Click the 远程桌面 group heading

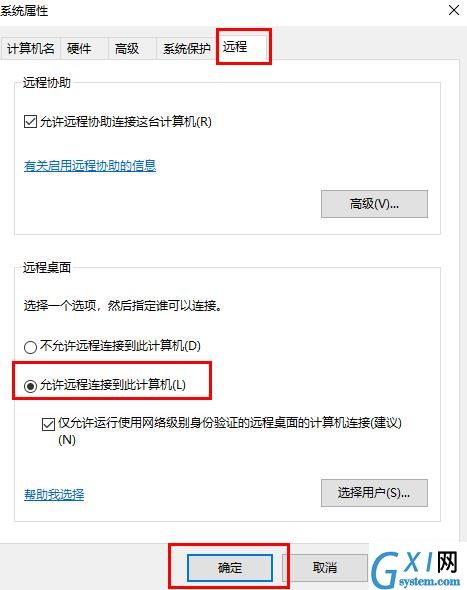click(47, 268)
